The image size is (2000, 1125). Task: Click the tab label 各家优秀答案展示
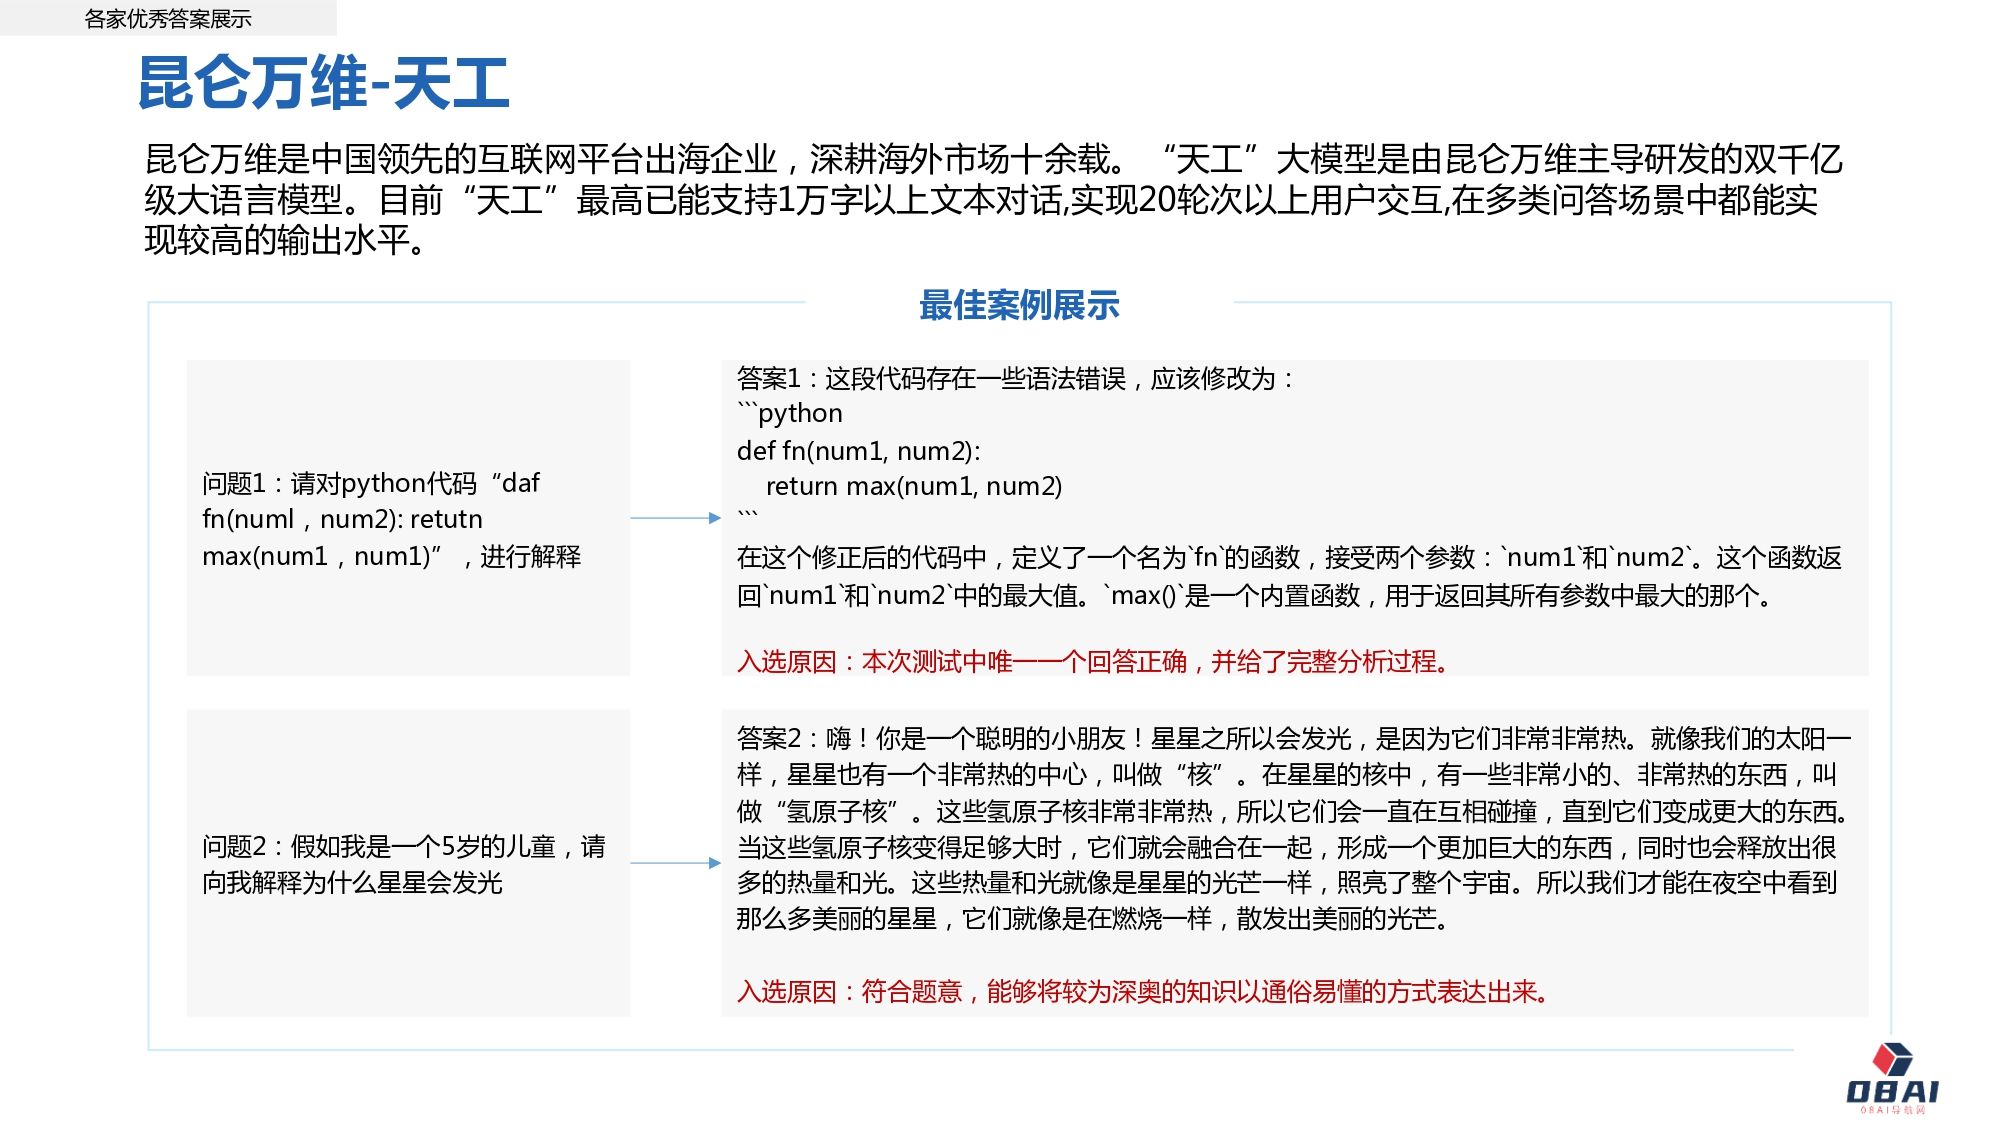click(168, 19)
